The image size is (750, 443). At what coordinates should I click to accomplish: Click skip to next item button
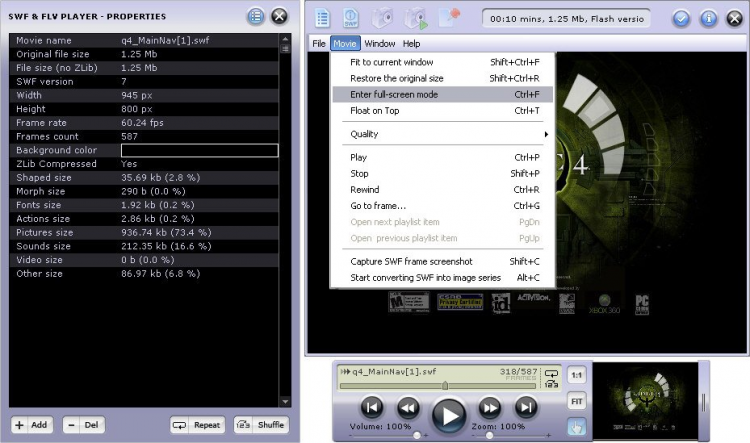526,408
